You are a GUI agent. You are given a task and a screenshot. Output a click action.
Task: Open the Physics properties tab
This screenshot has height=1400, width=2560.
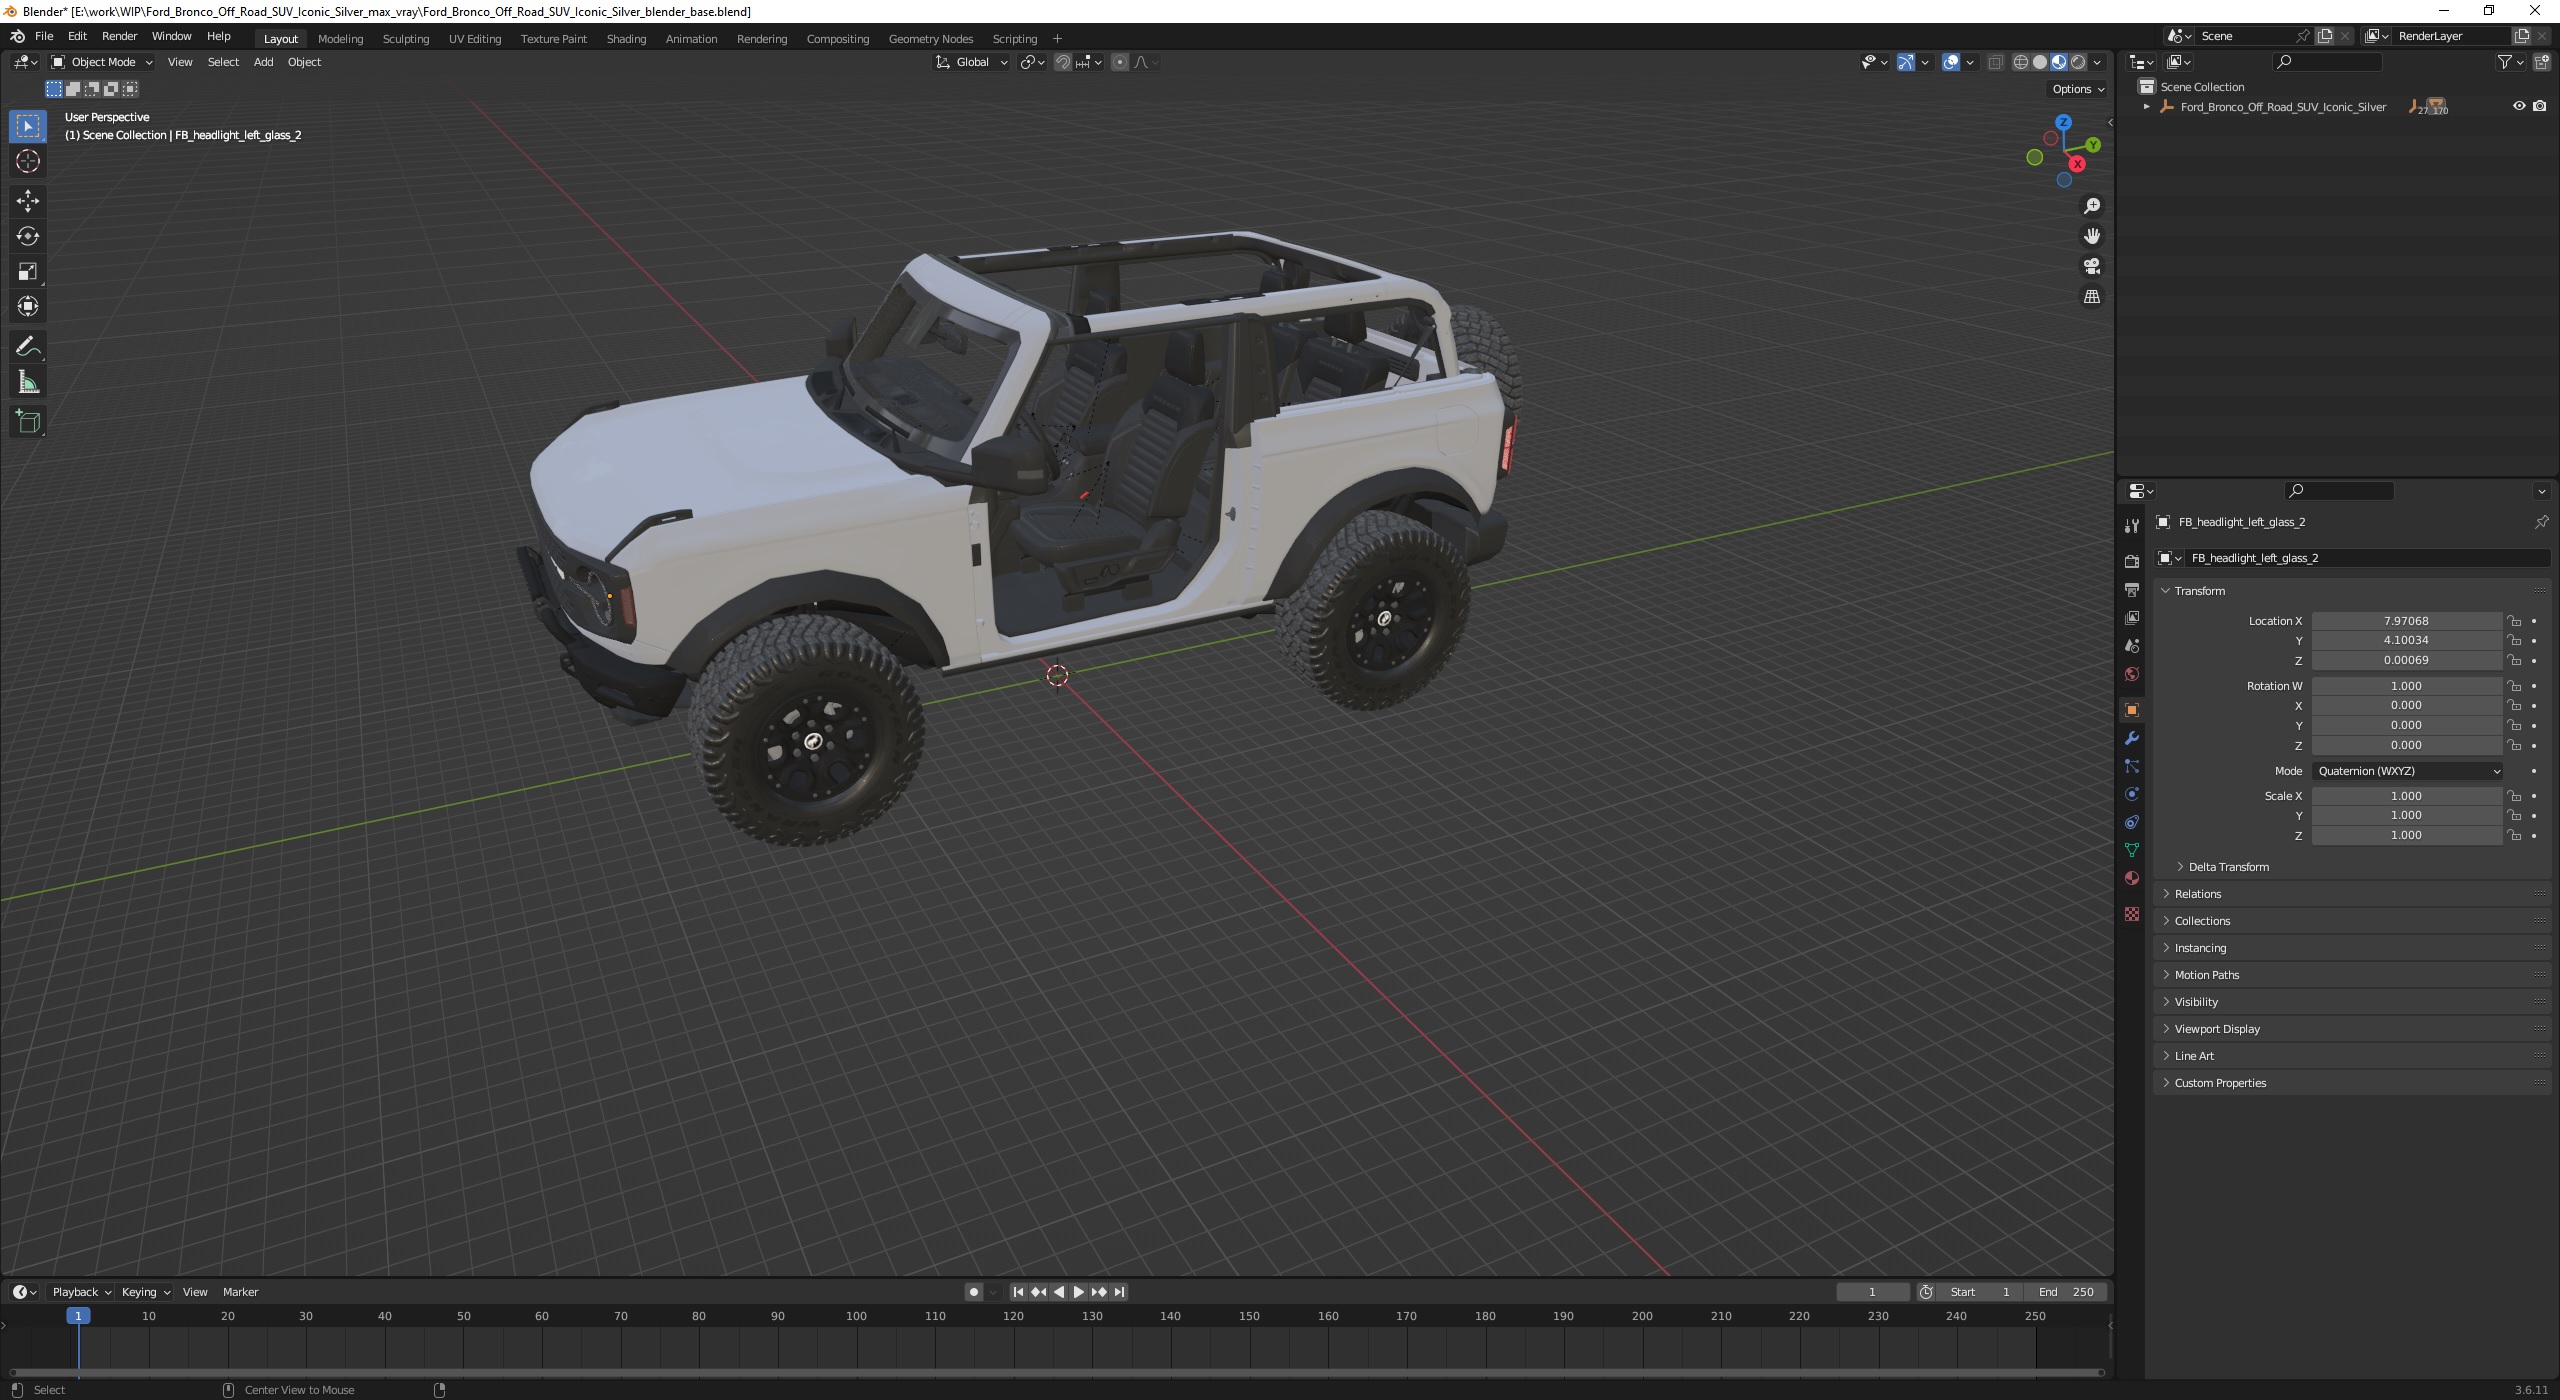pos(2131,794)
